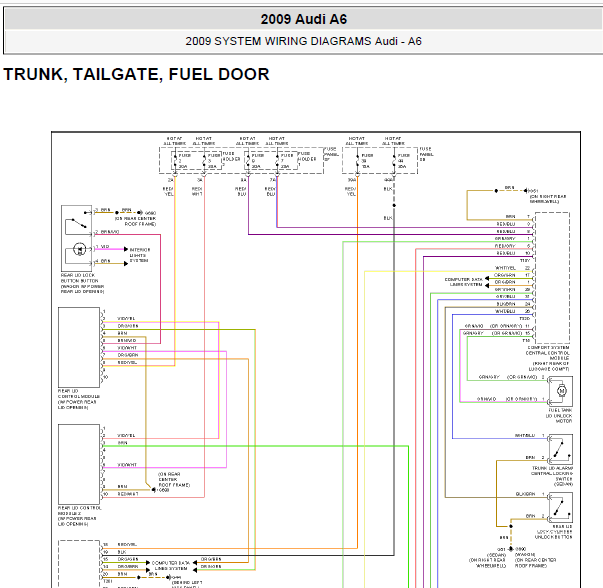Click the fuse symbol feeding terminal 8A
This screenshot has height=588, width=603.
[x=248, y=161]
